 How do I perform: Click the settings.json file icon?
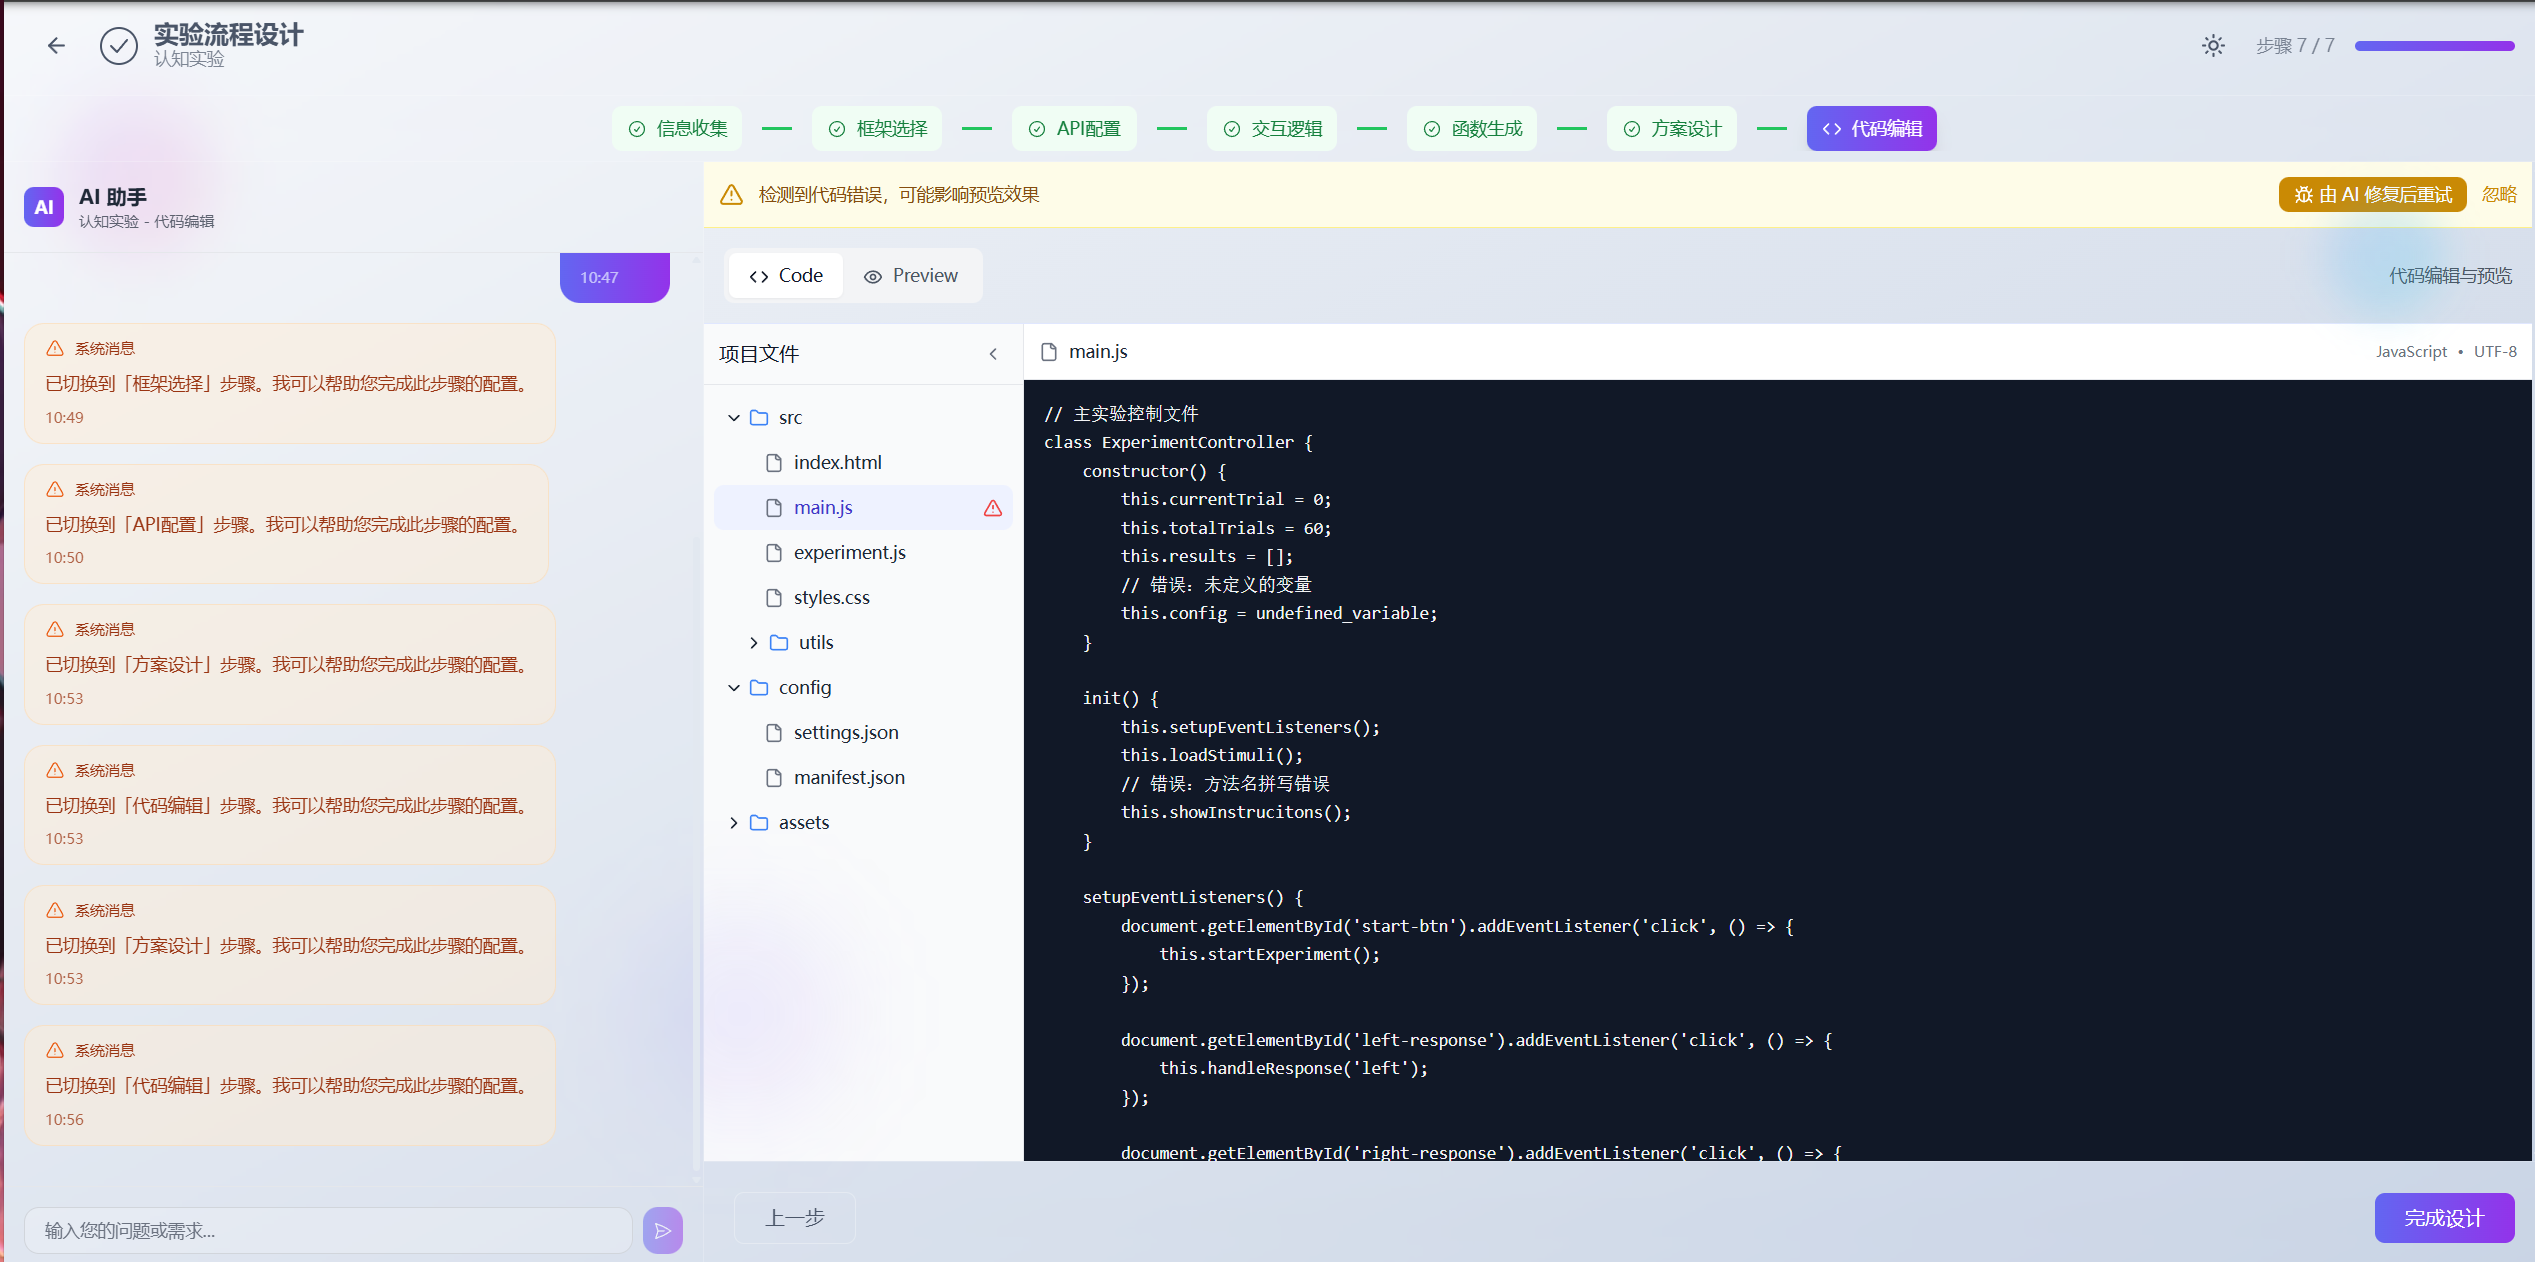coord(773,732)
